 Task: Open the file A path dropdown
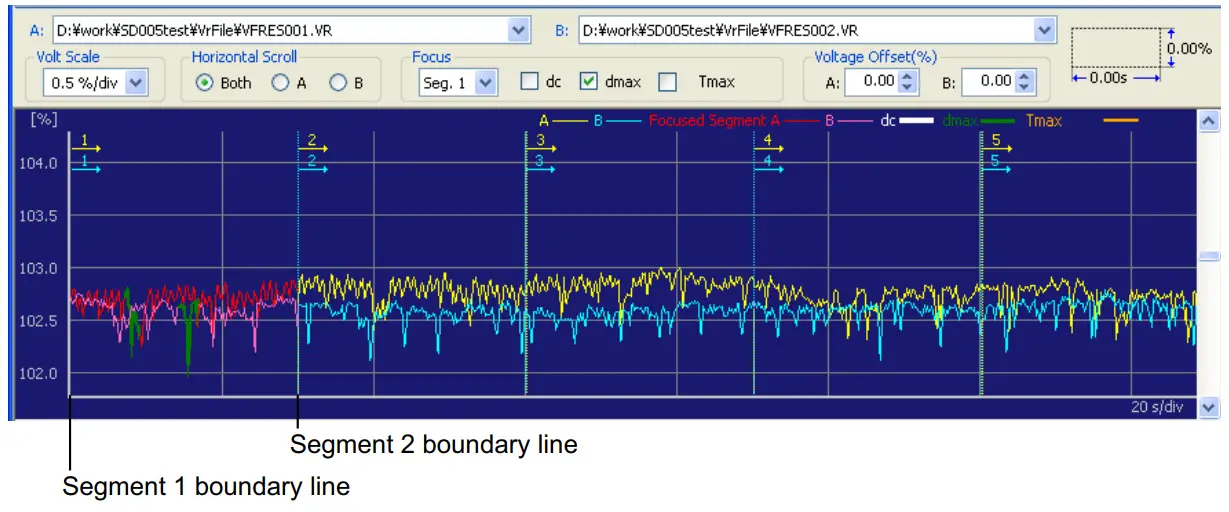click(x=520, y=30)
